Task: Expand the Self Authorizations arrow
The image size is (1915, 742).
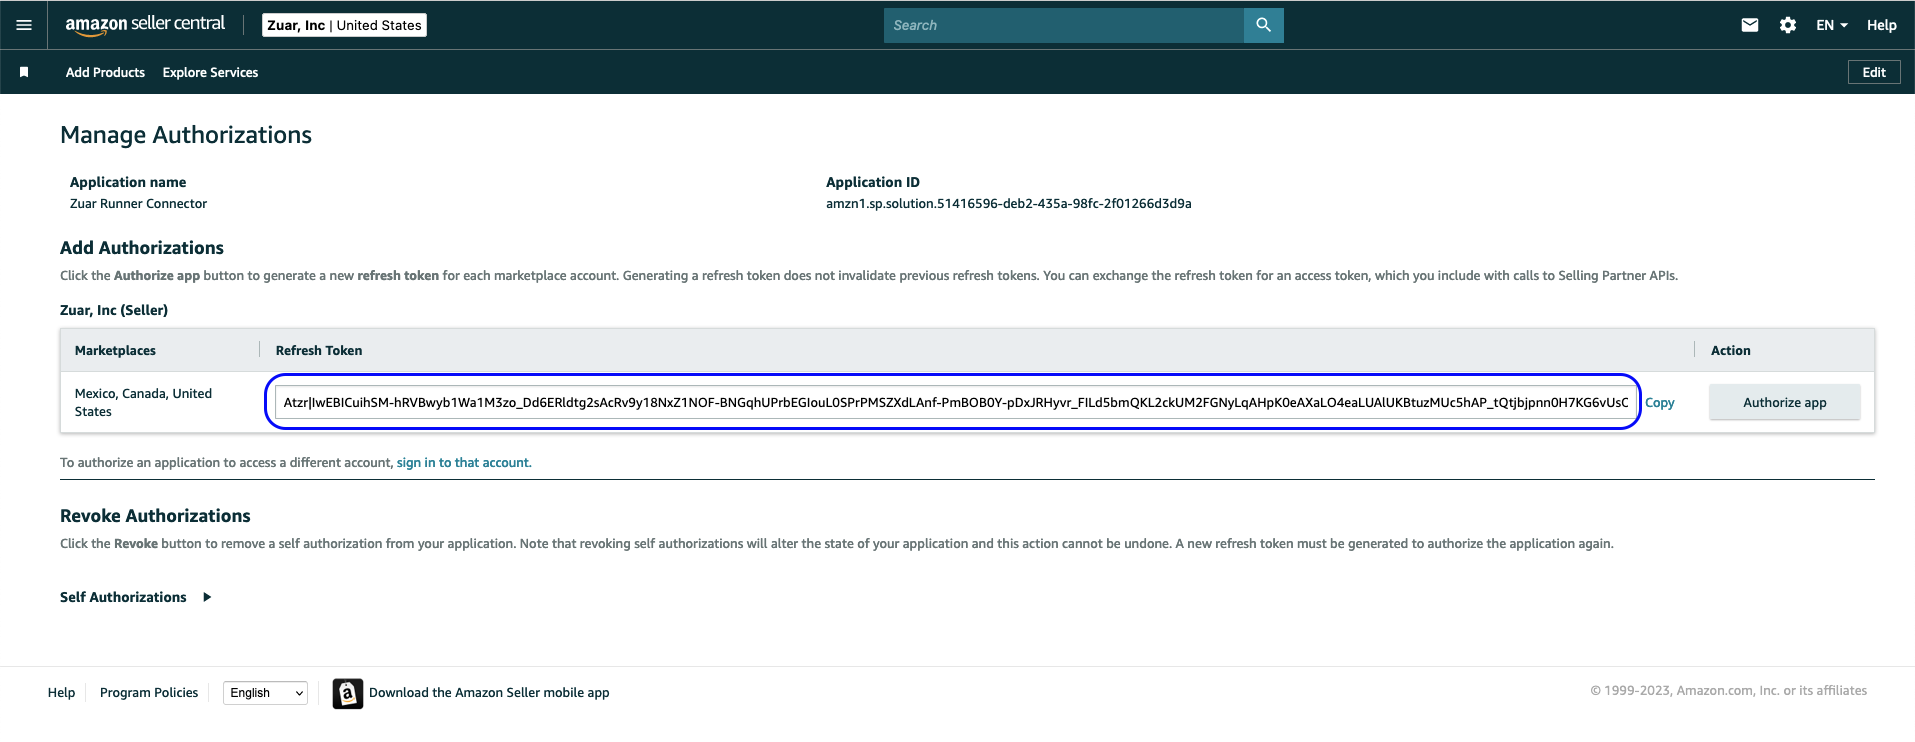Action: click(207, 597)
